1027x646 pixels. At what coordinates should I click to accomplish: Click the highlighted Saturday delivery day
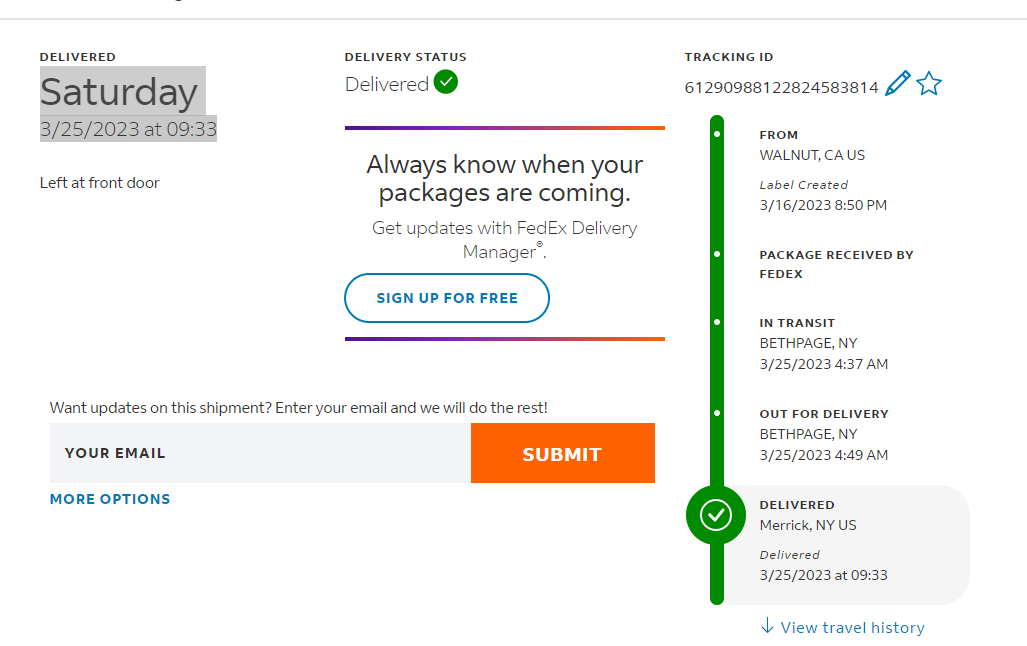pyautogui.click(x=119, y=92)
